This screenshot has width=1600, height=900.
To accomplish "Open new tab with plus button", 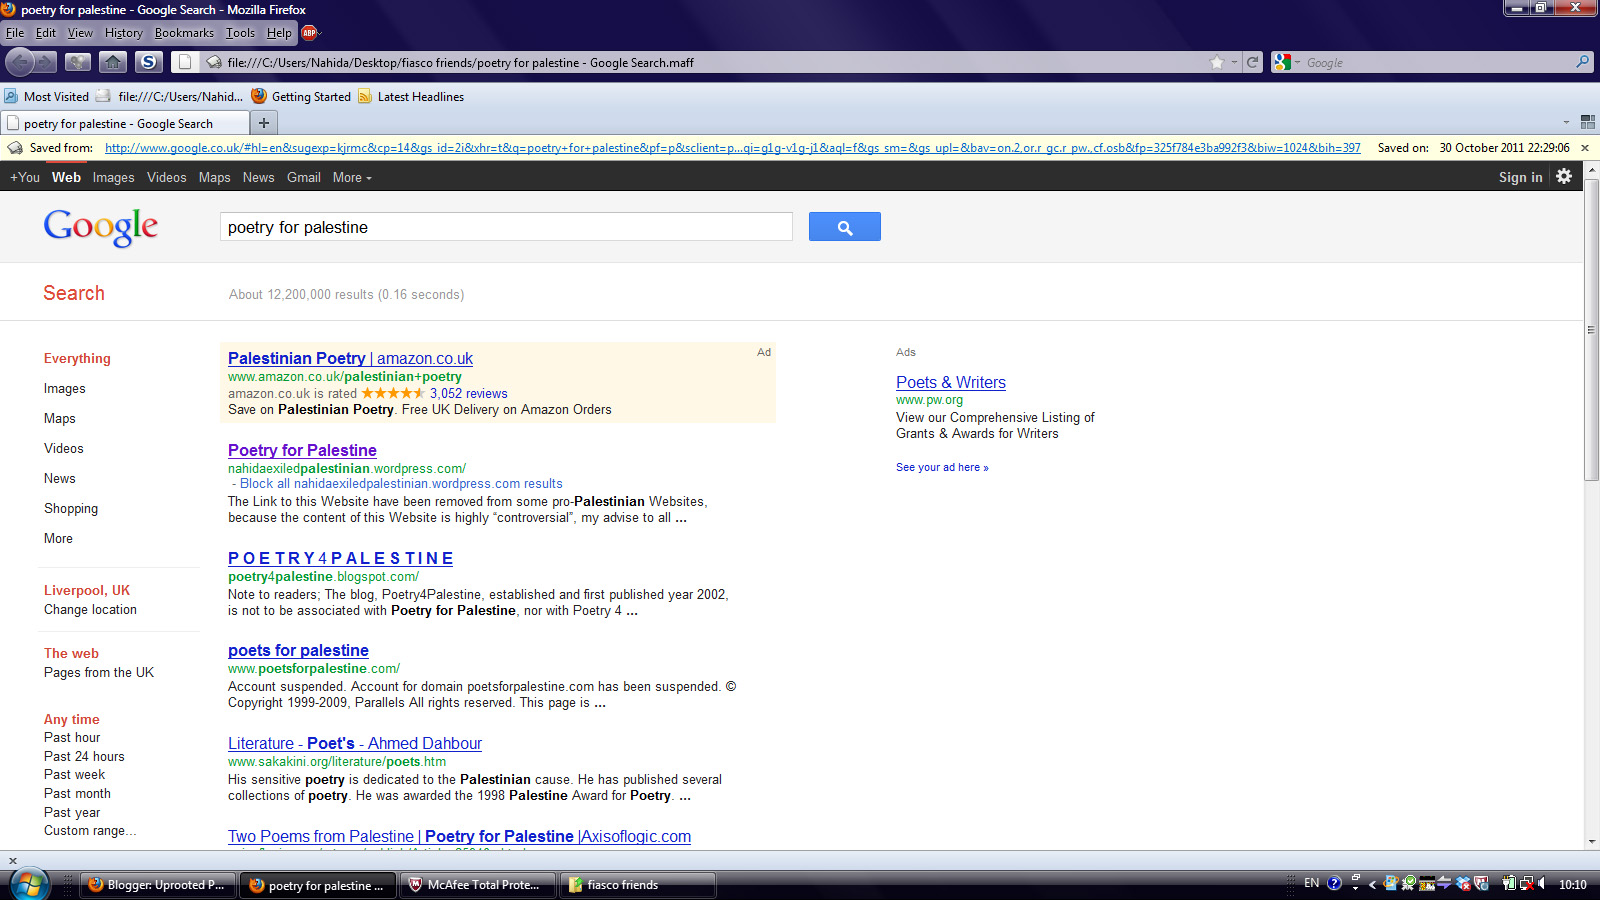I will (264, 123).
